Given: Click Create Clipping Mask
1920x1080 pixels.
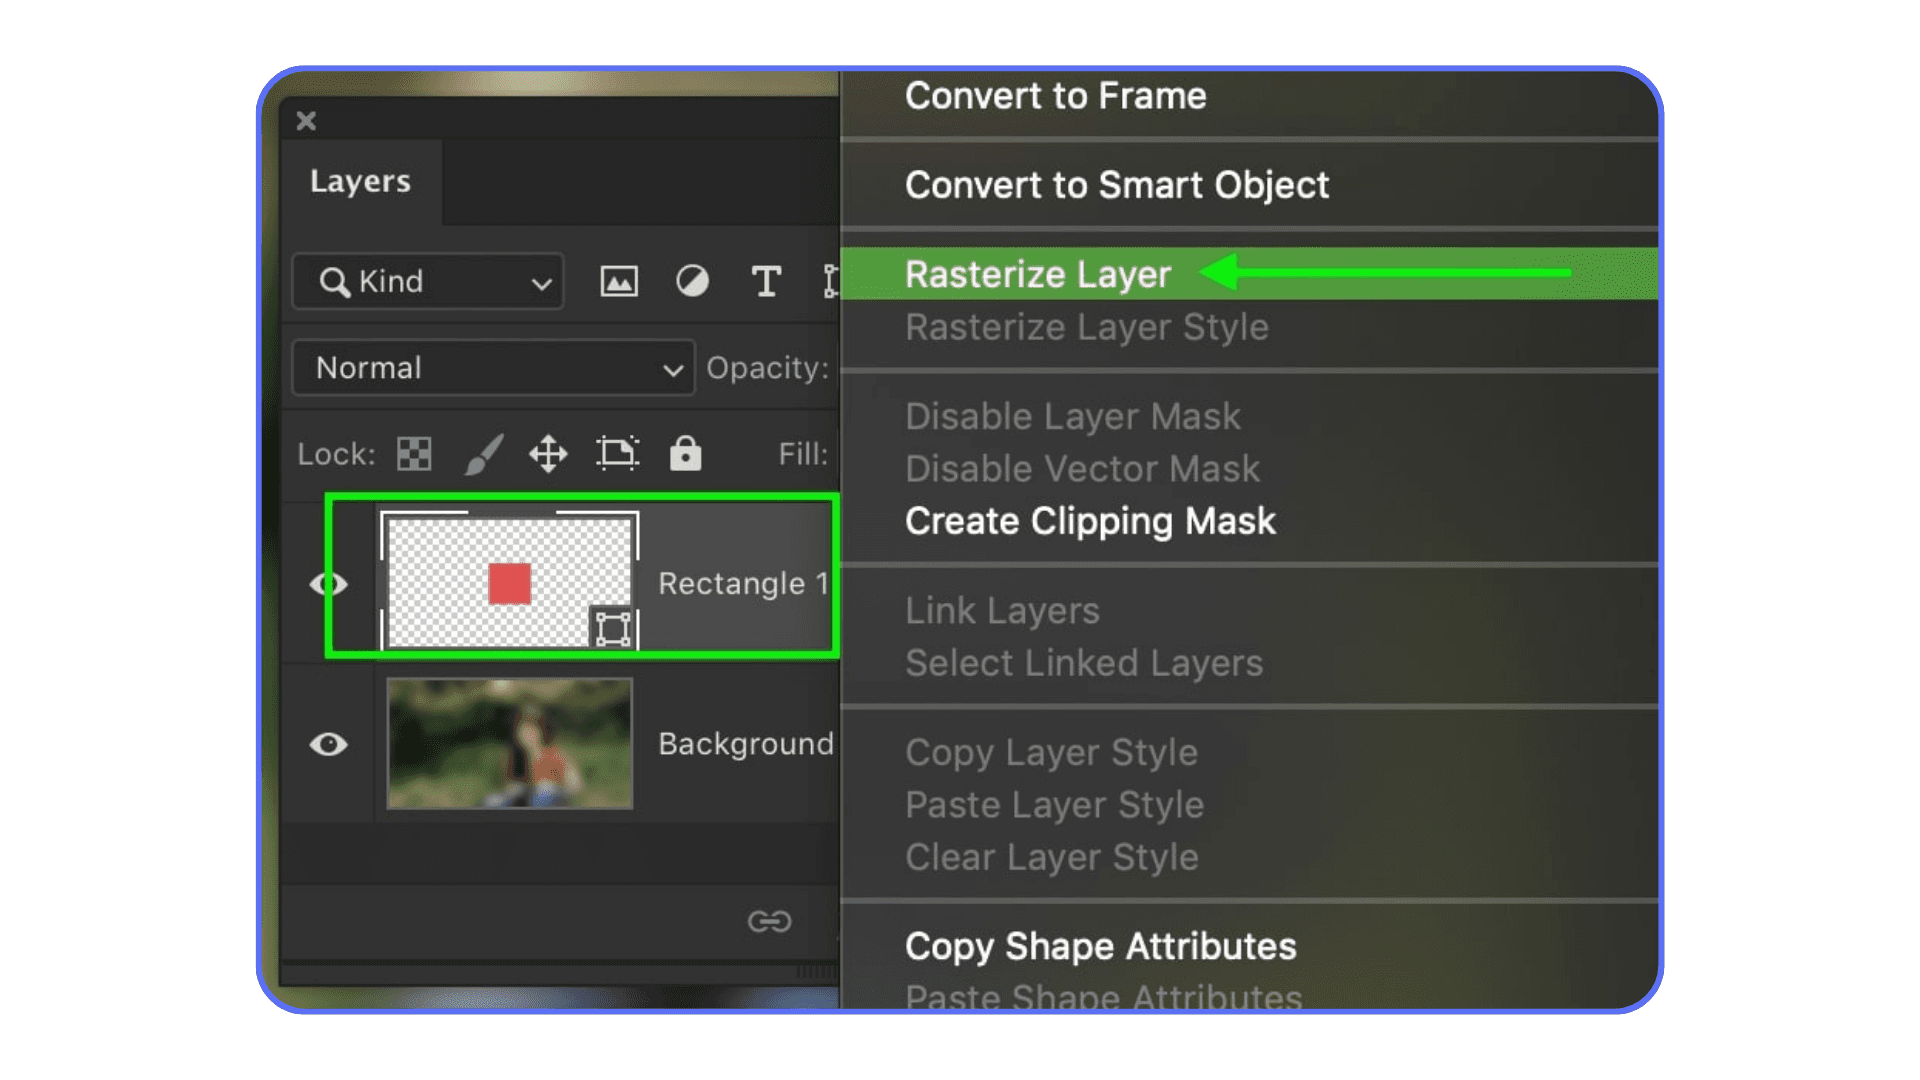Looking at the screenshot, I should click(x=1089, y=521).
